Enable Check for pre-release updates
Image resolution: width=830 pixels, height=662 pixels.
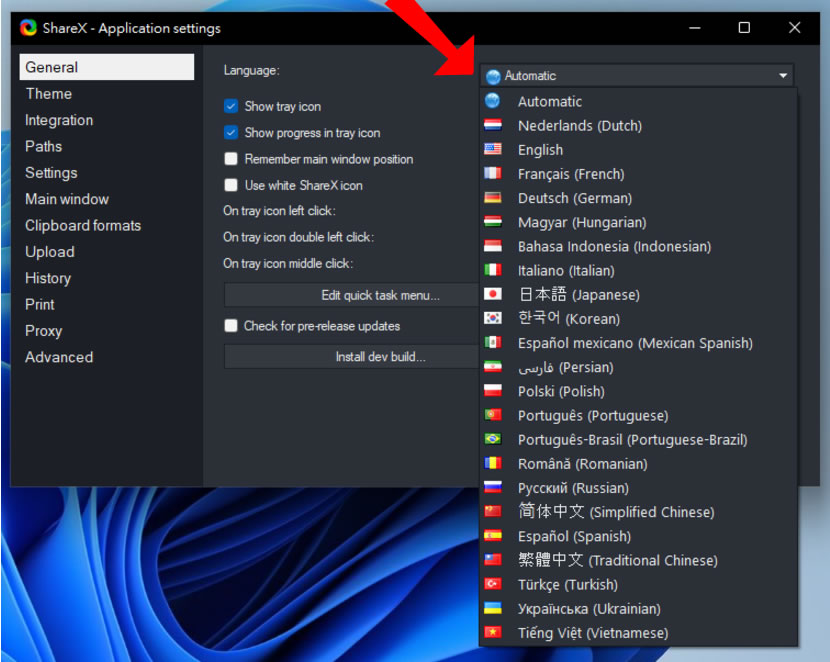pyautogui.click(x=231, y=325)
